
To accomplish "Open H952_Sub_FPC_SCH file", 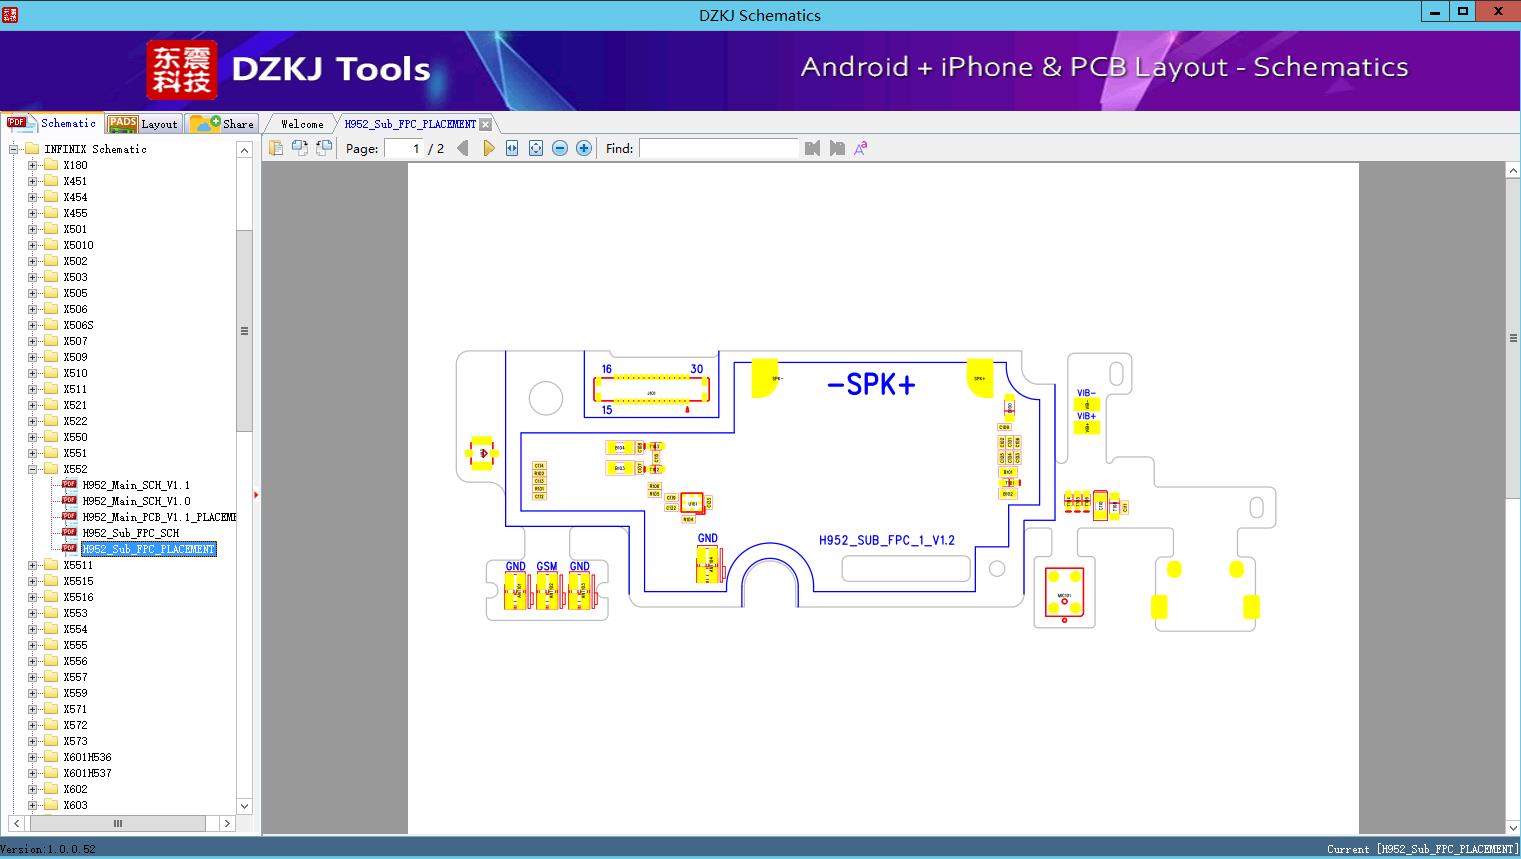I will pos(131,533).
